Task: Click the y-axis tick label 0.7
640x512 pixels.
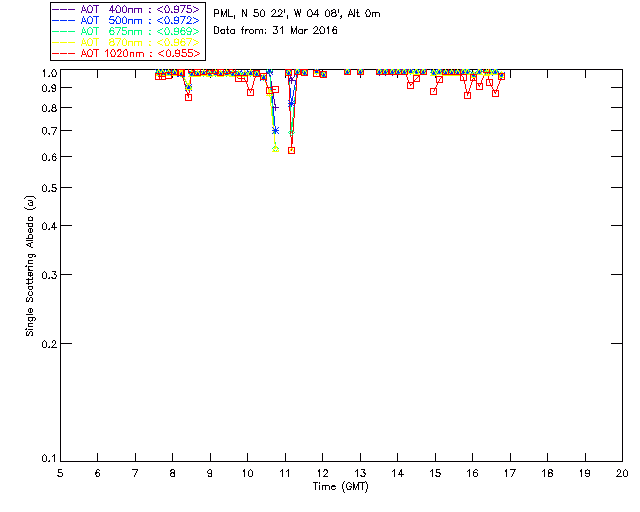Action: click(x=49, y=131)
